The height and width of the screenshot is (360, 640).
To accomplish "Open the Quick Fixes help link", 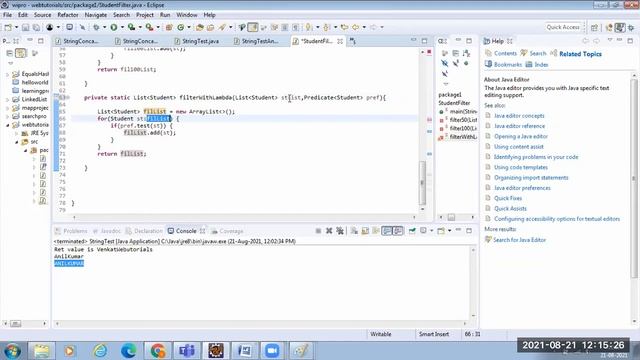I will (x=508, y=198).
